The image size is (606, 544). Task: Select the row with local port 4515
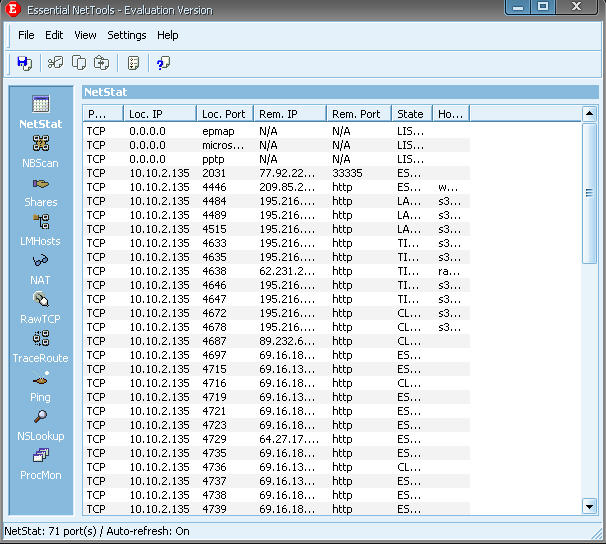click(x=277, y=229)
